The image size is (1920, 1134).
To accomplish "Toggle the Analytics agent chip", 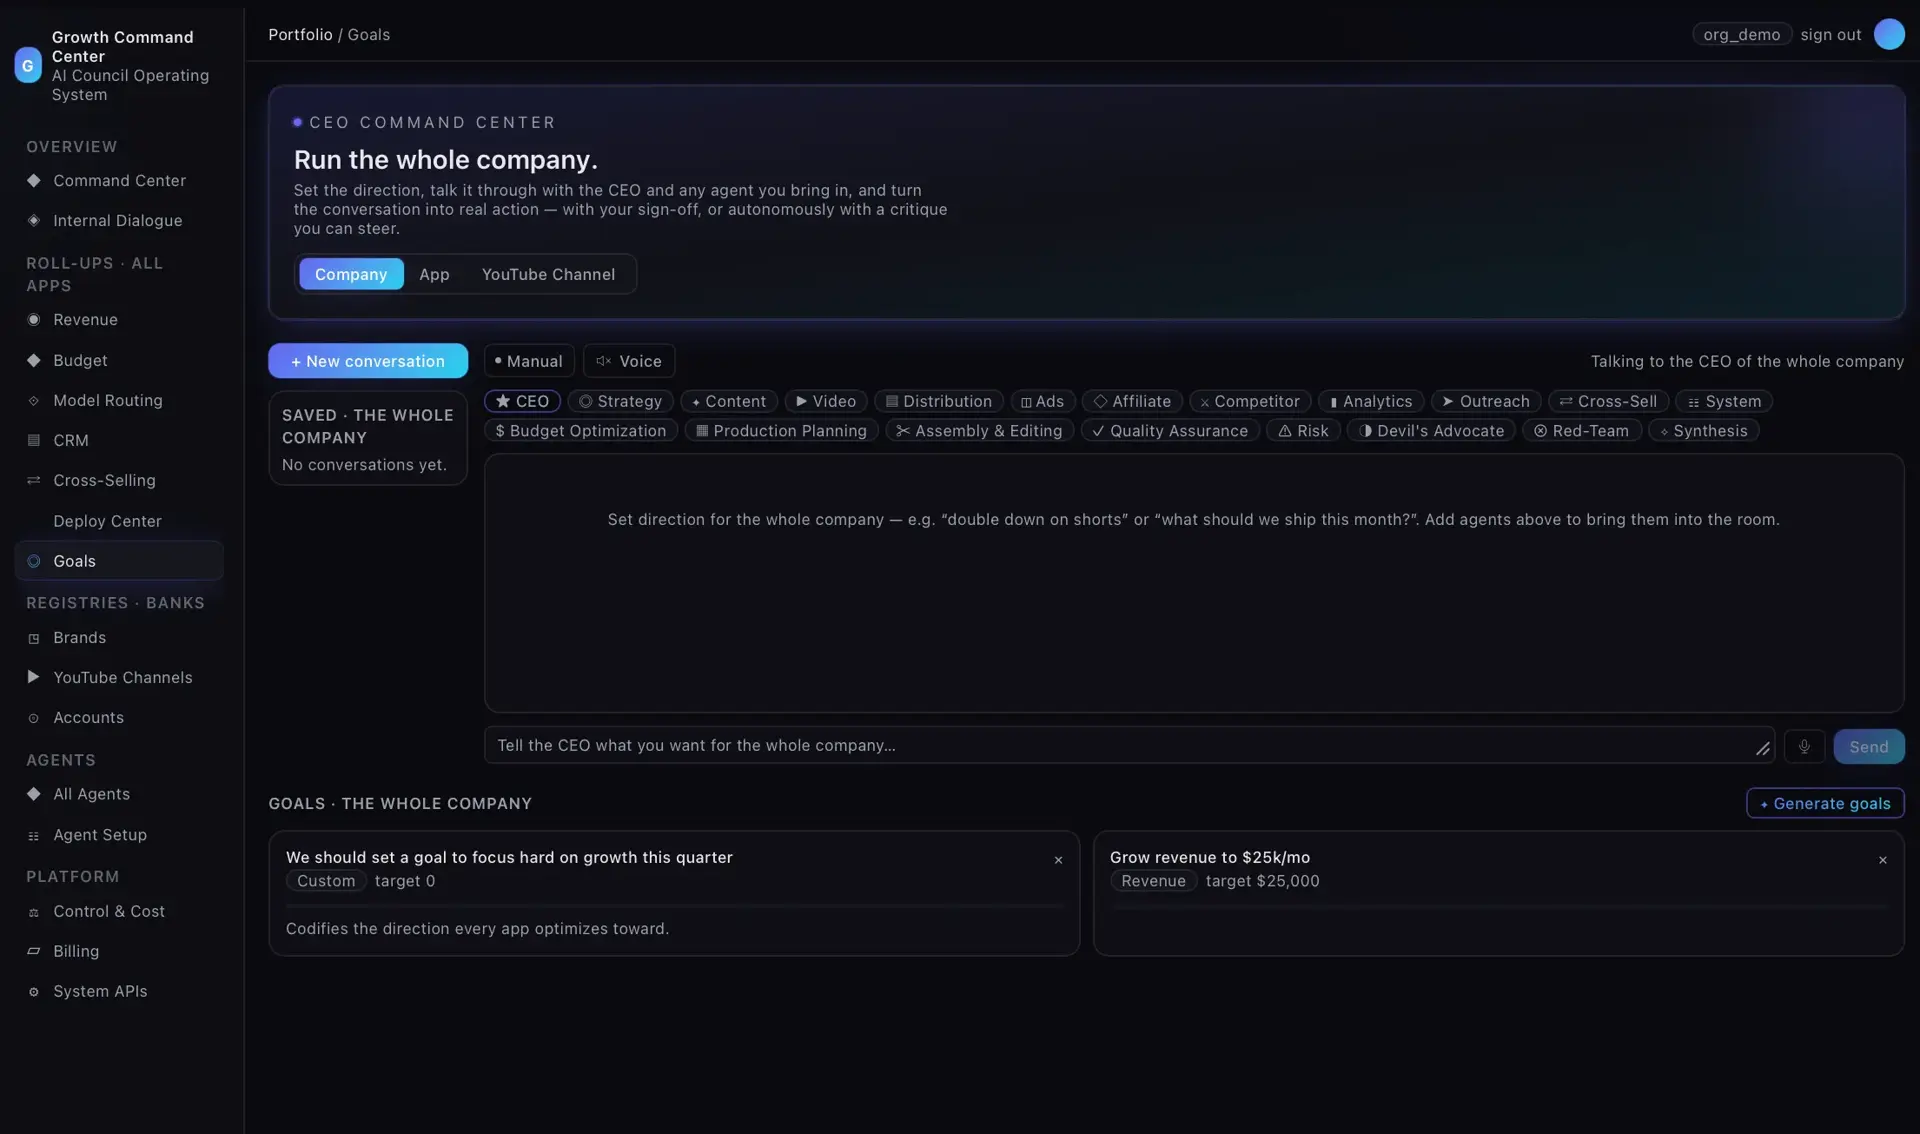I will point(1371,401).
